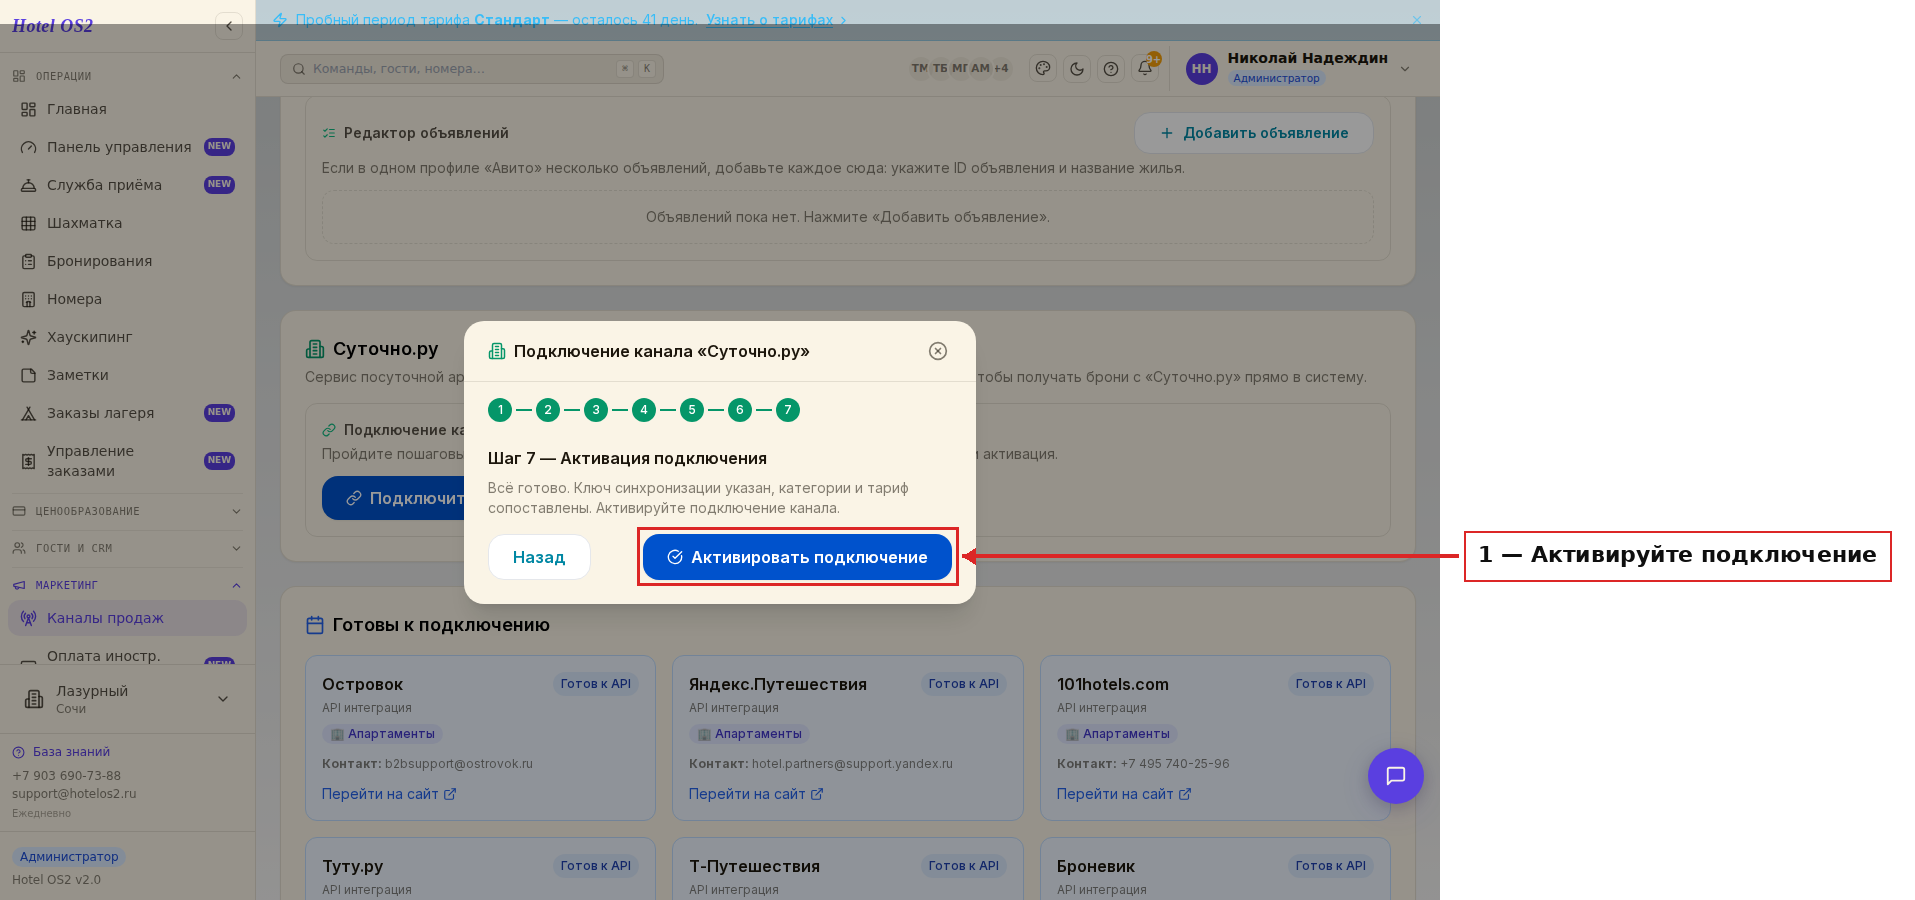Open Панель управления in sidebar

click(x=127, y=147)
